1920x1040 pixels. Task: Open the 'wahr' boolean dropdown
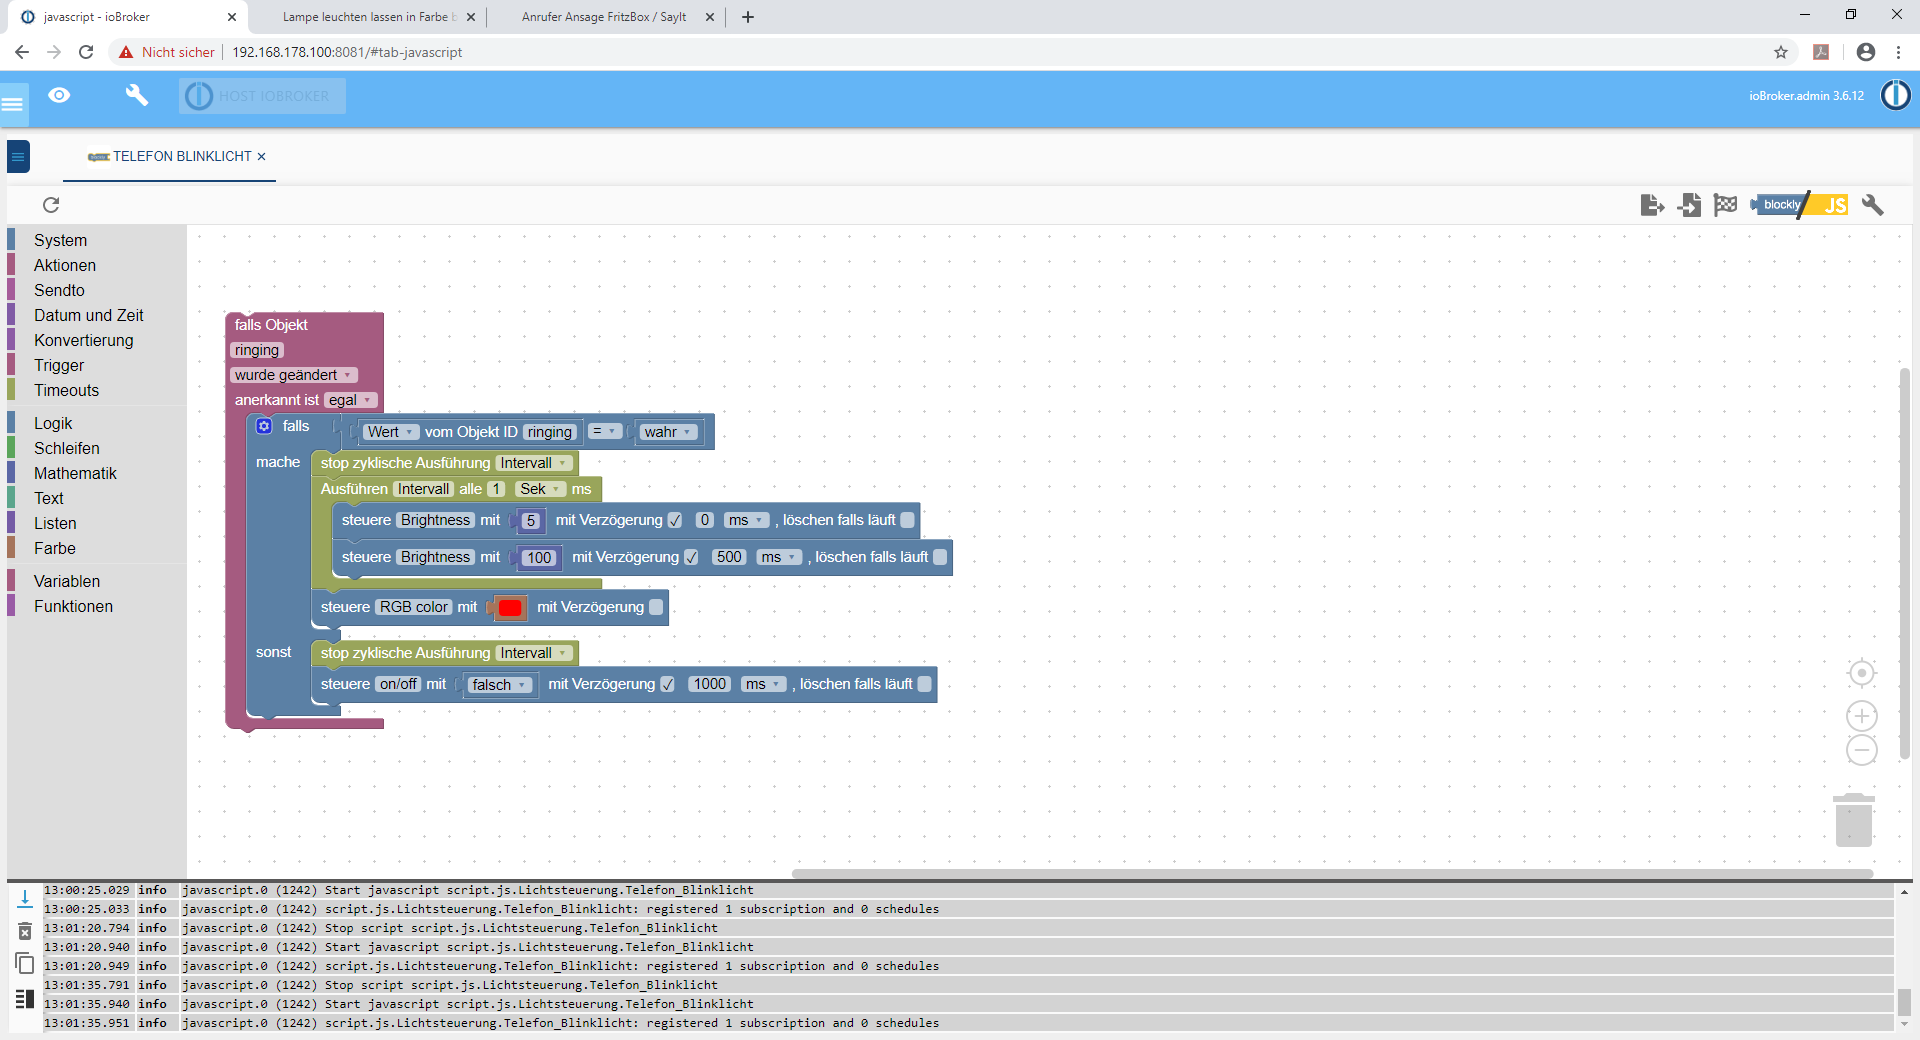(668, 432)
